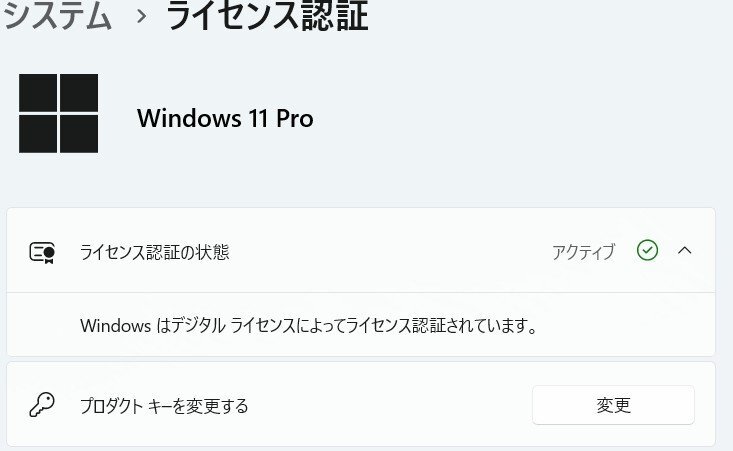
Task: Click the ライセンス認証の状態 header row
Action: tap(361, 251)
